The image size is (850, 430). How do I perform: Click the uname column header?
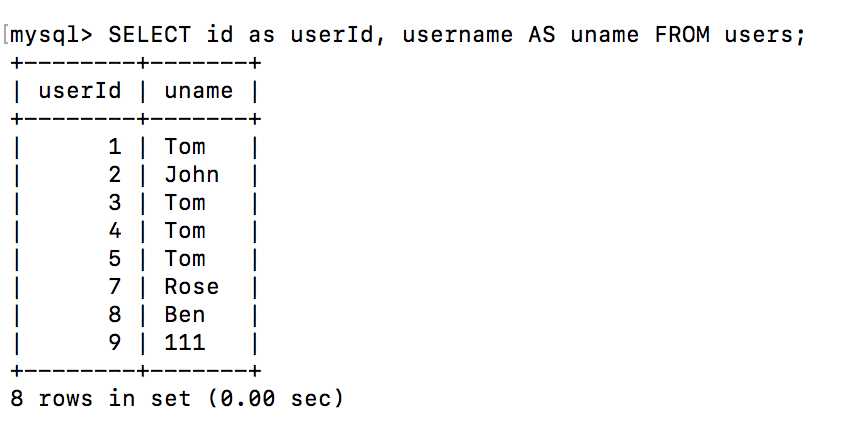point(198,91)
